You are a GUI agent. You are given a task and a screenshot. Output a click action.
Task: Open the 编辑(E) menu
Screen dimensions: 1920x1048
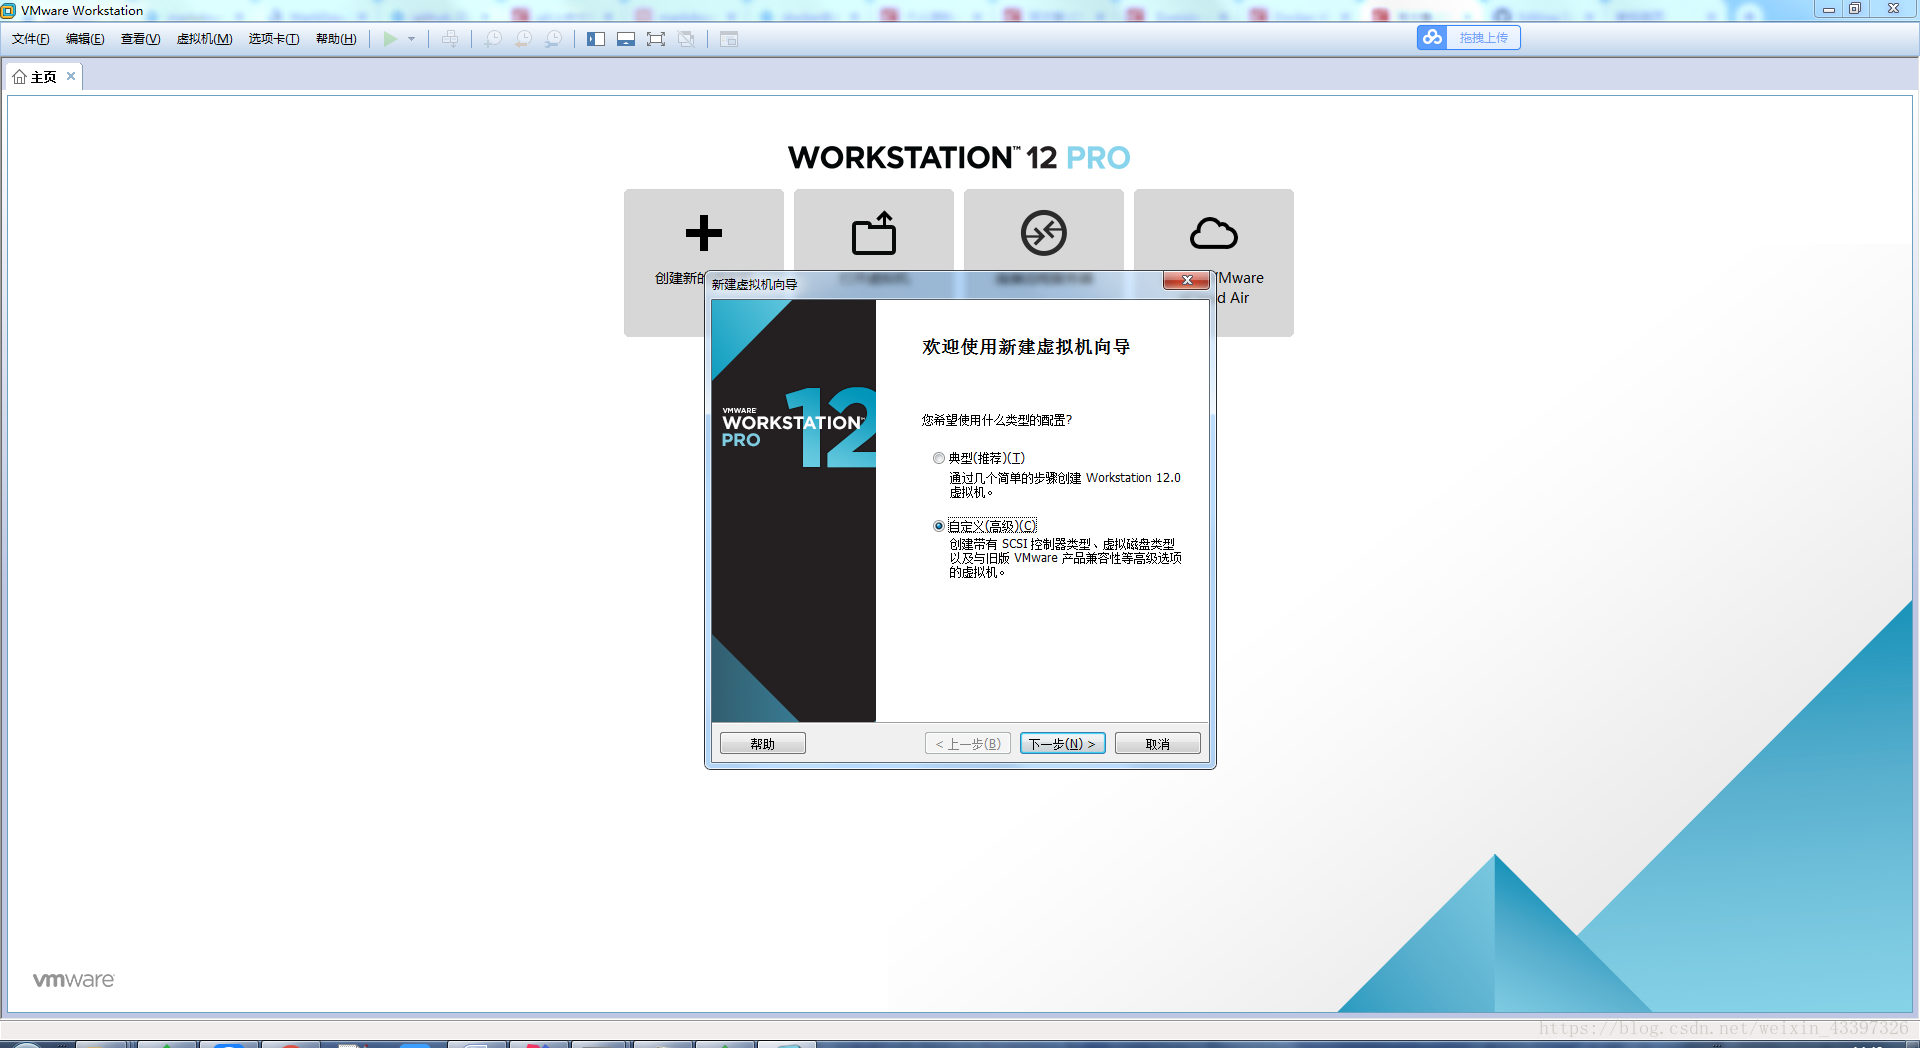coord(85,39)
